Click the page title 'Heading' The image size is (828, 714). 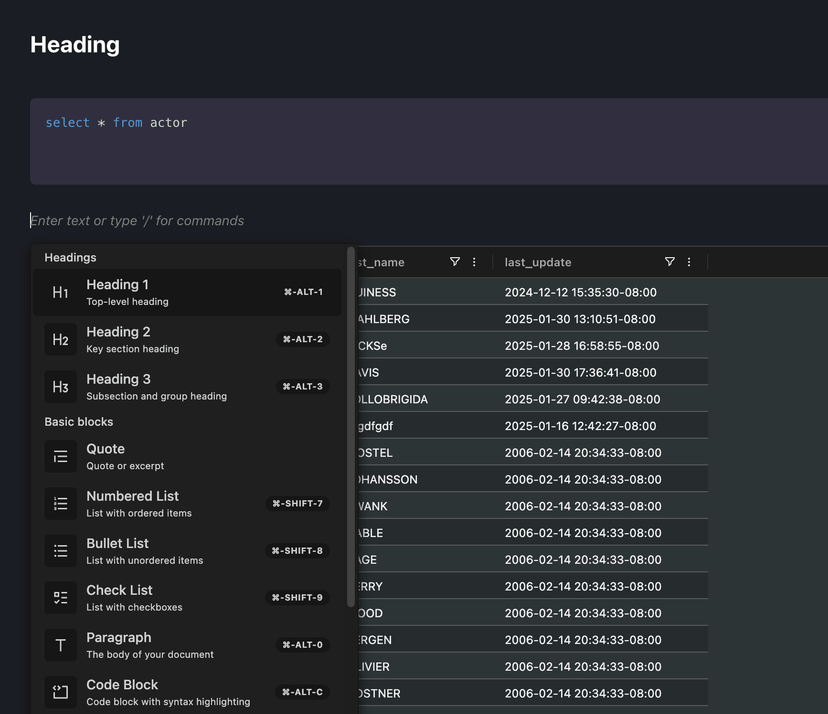(x=75, y=45)
